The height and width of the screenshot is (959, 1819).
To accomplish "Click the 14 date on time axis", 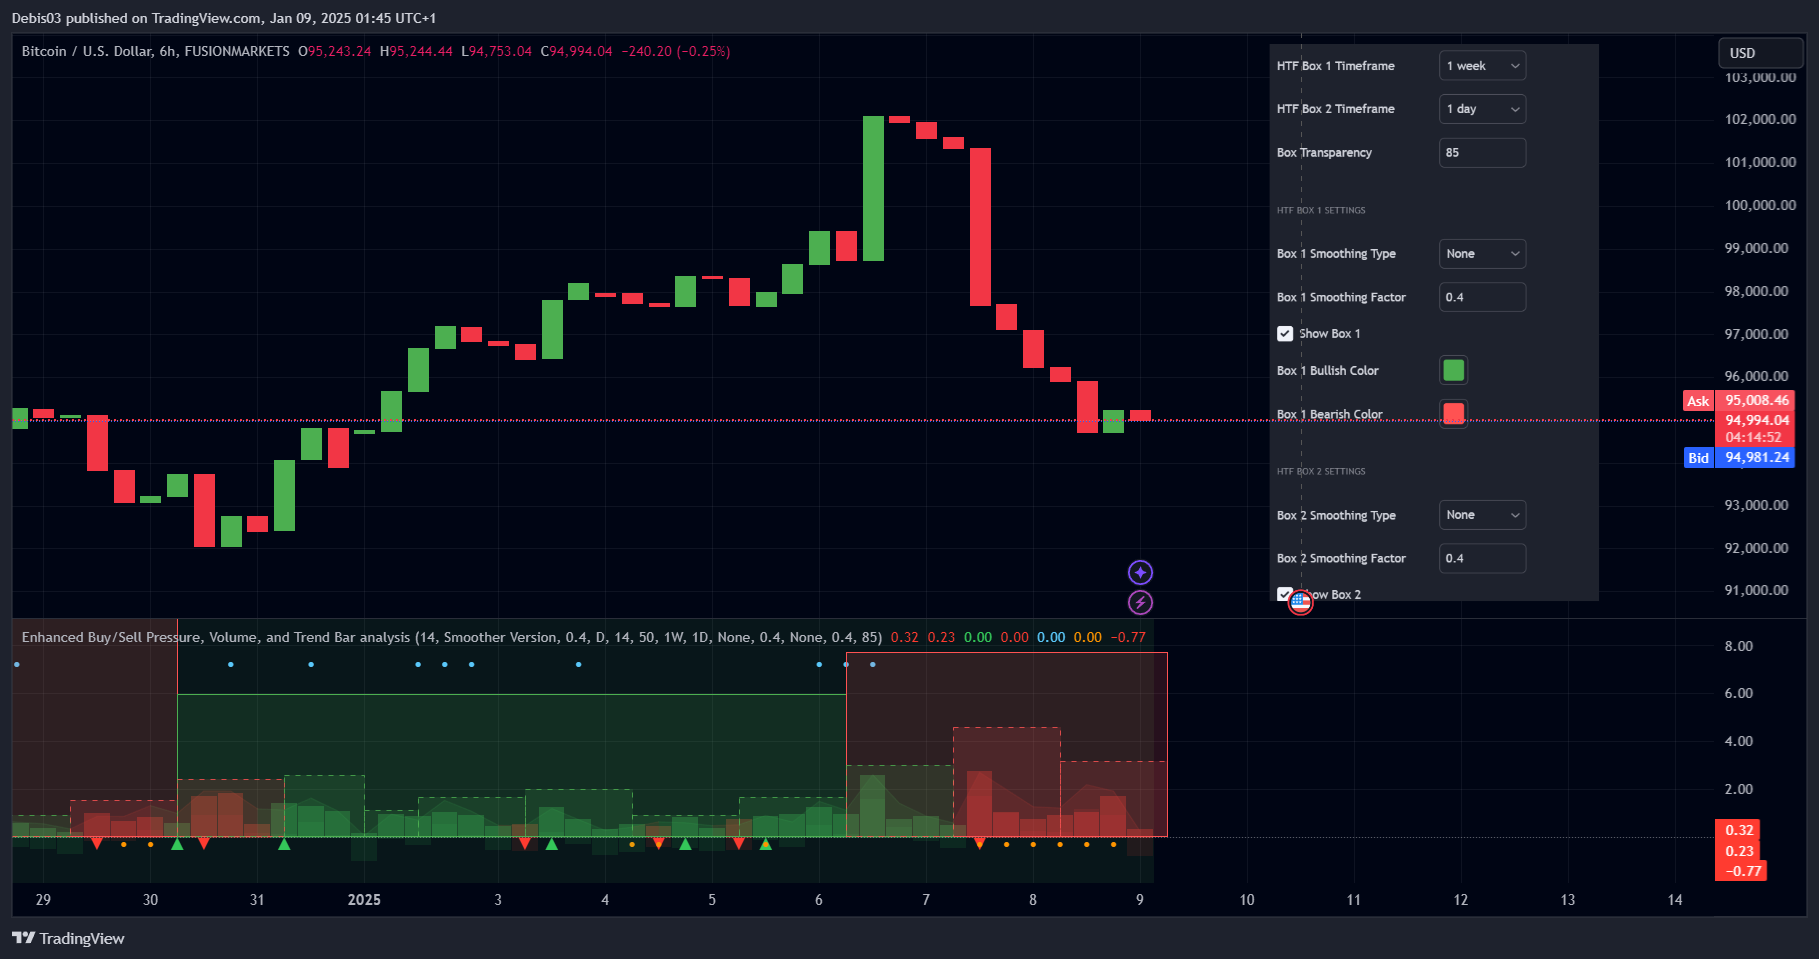I will coord(1675,900).
